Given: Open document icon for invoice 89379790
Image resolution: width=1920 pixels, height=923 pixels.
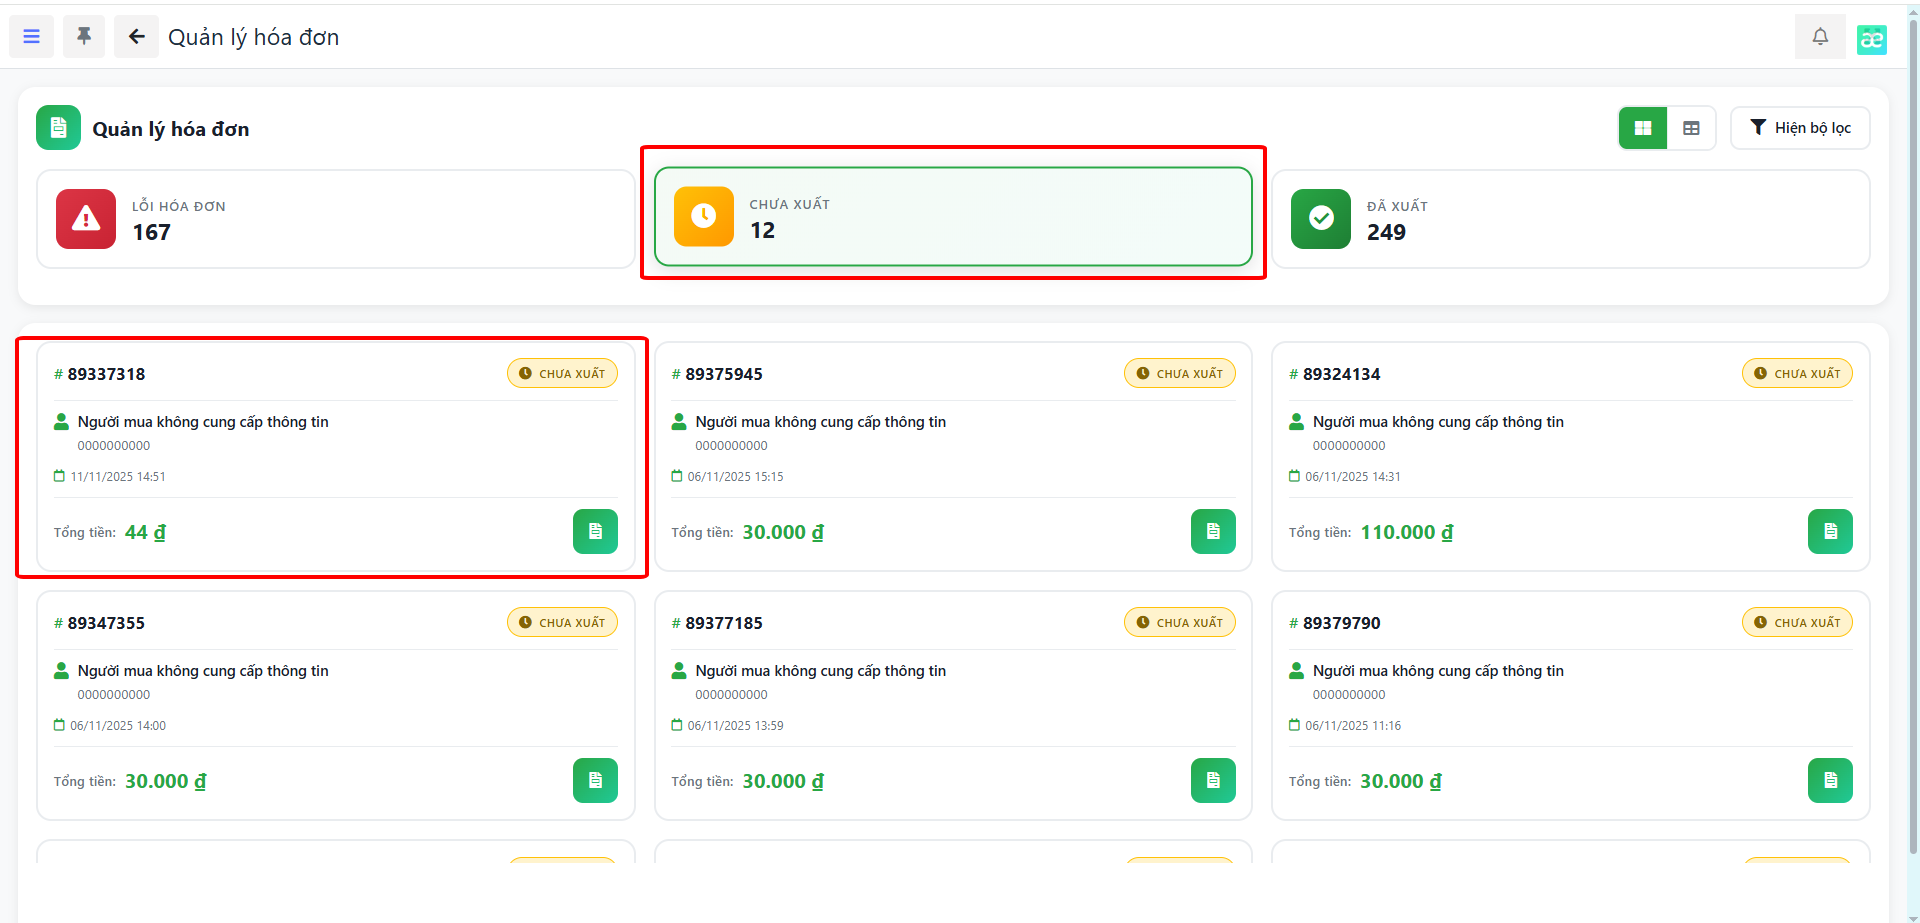Looking at the screenshot, I should [1830, 780].
